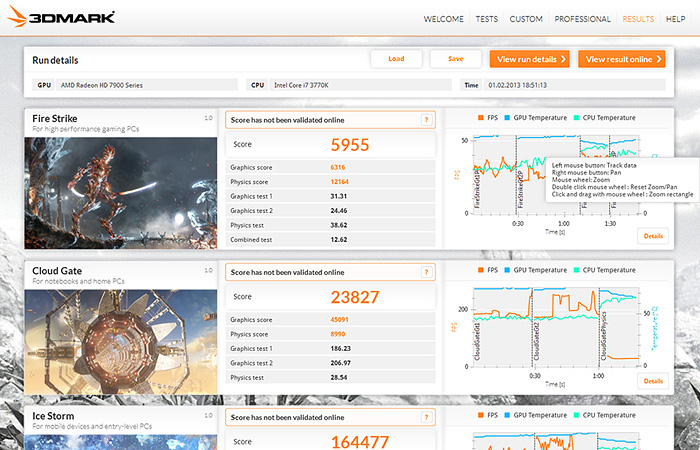This screenshot has width=700, height=450.
Task: Open View result online
Action: [x=622, y=59]
